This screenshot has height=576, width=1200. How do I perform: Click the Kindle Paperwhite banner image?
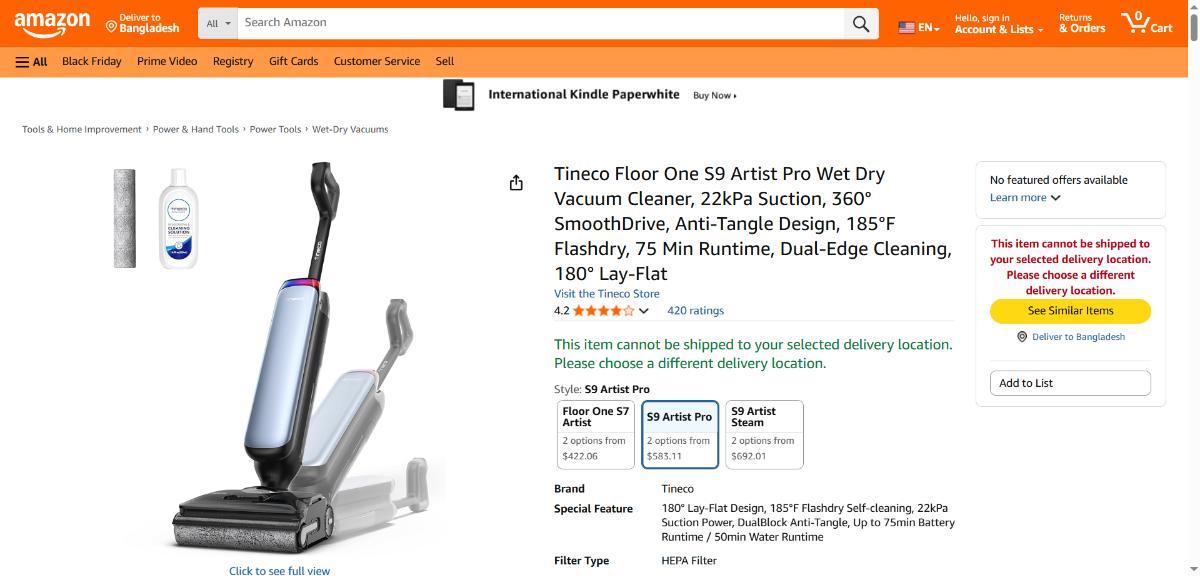tap(459, 95)
